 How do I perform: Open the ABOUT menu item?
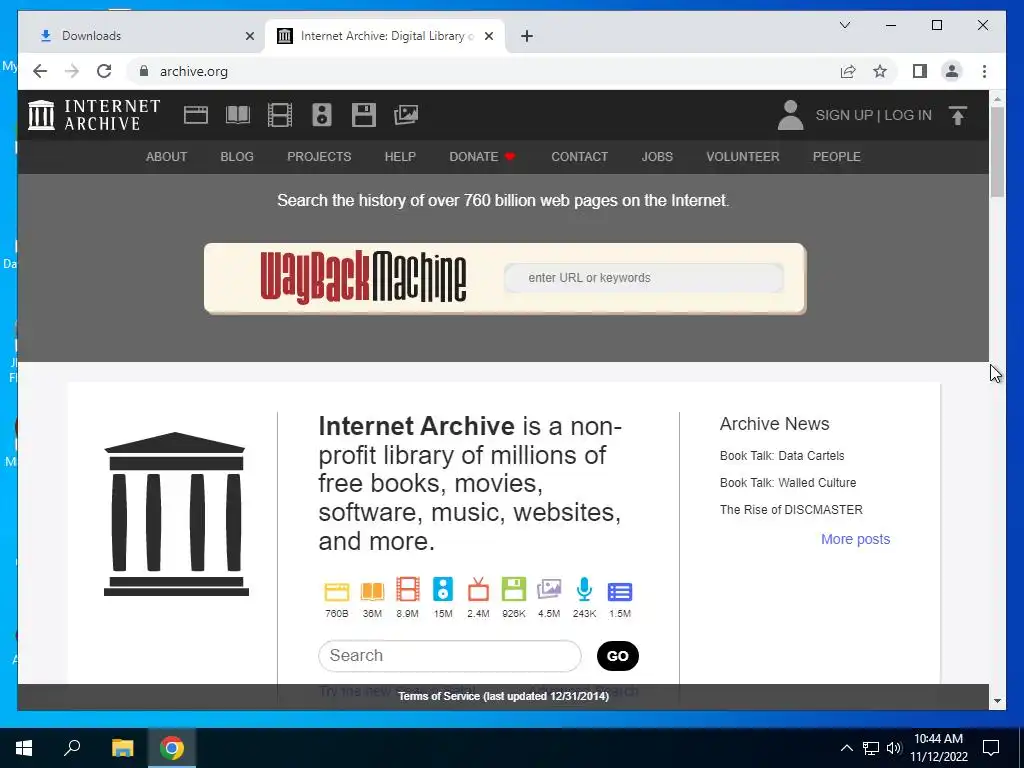(x=167, y=157)
